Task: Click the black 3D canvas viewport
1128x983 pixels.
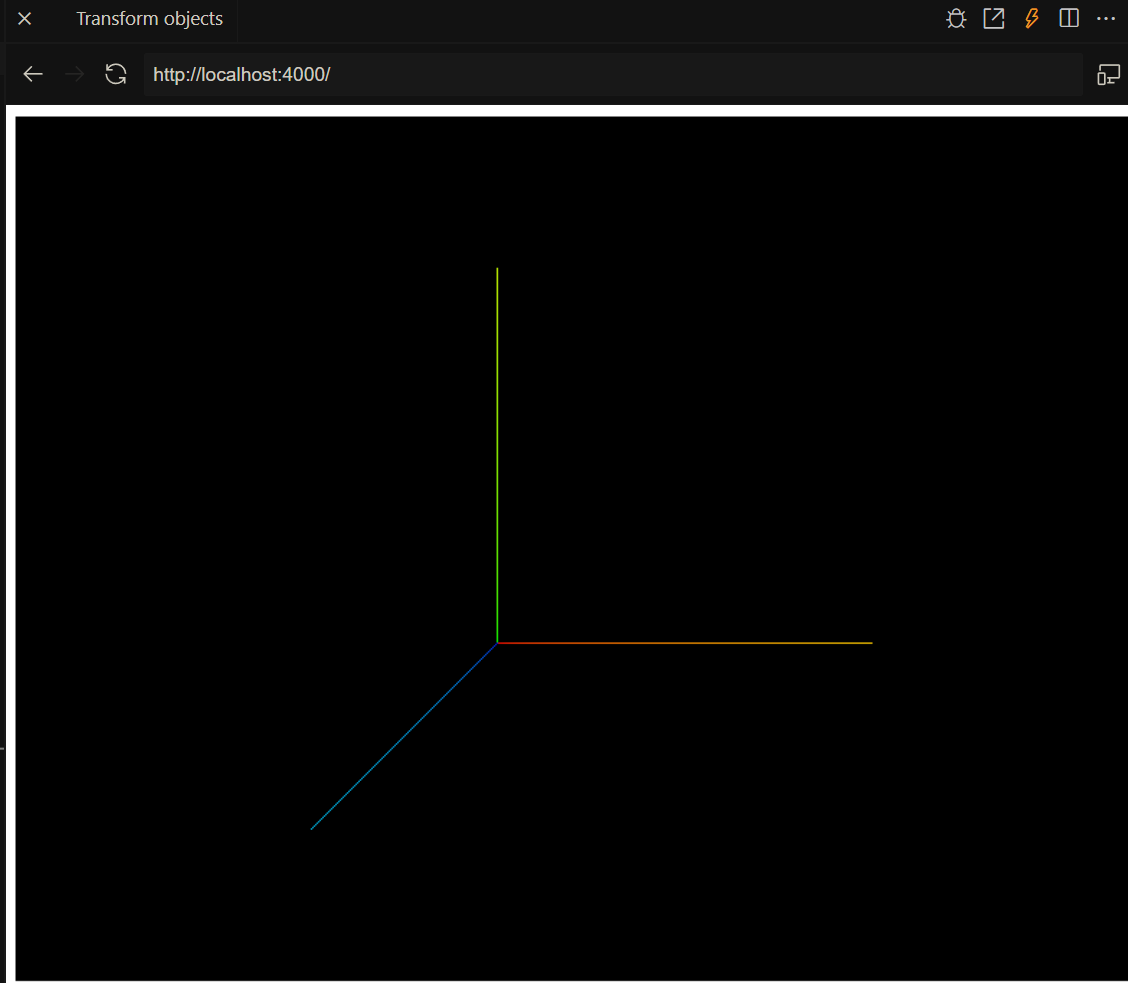Action: click(571, 548)
